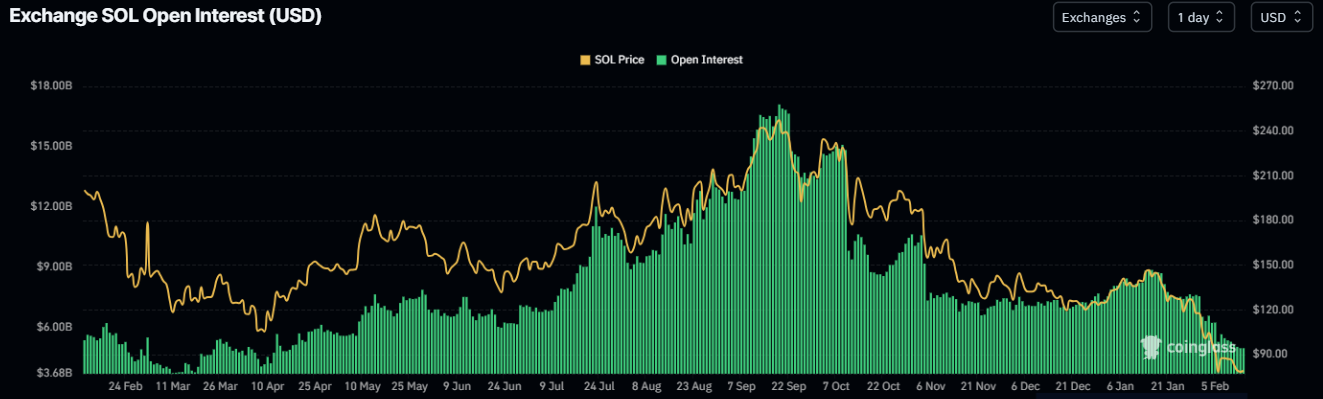The height and width of the screenshot is (399, 1323).
Task: Click the Exchanges dropdown chevron arrows
Action: [x=1137, y=17]
